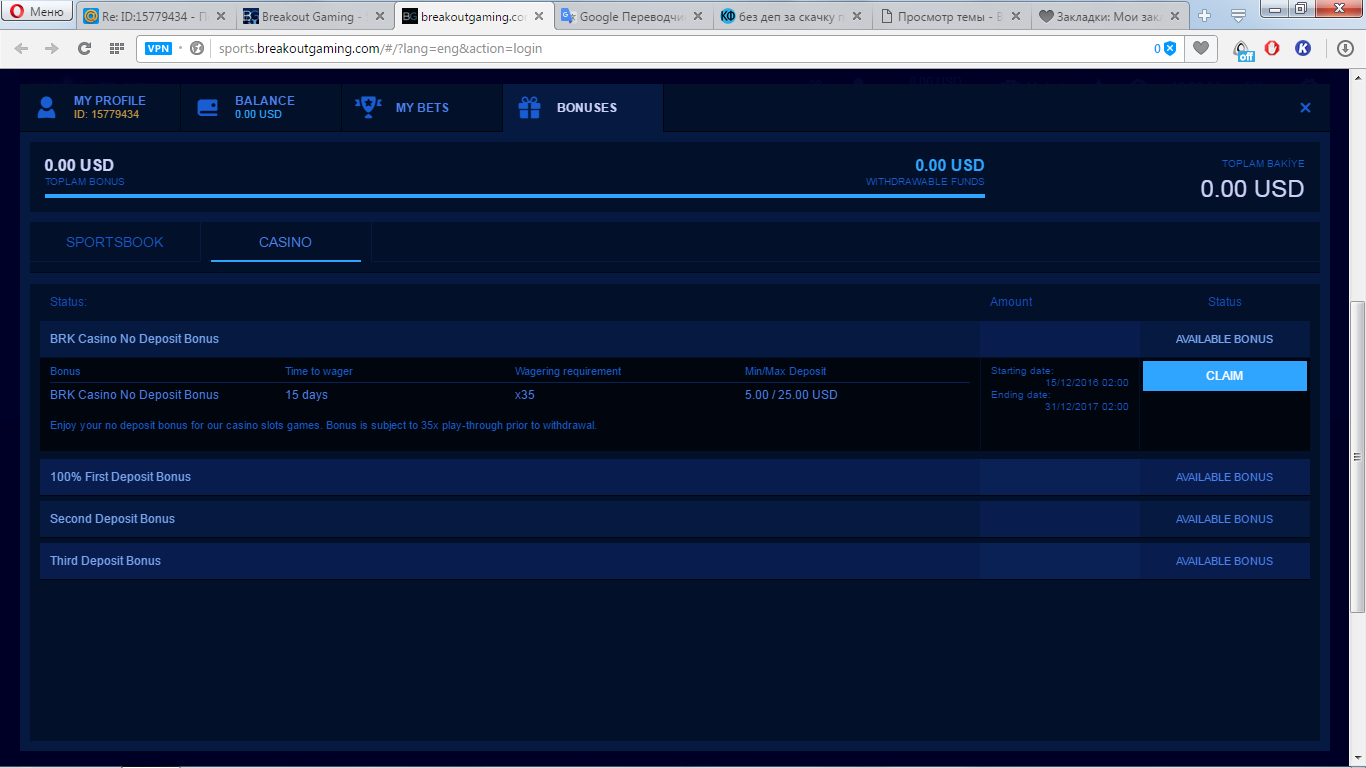Close the без деп за скачку tab
This screenshot has width=1366, height=768.
pos(858,16)
